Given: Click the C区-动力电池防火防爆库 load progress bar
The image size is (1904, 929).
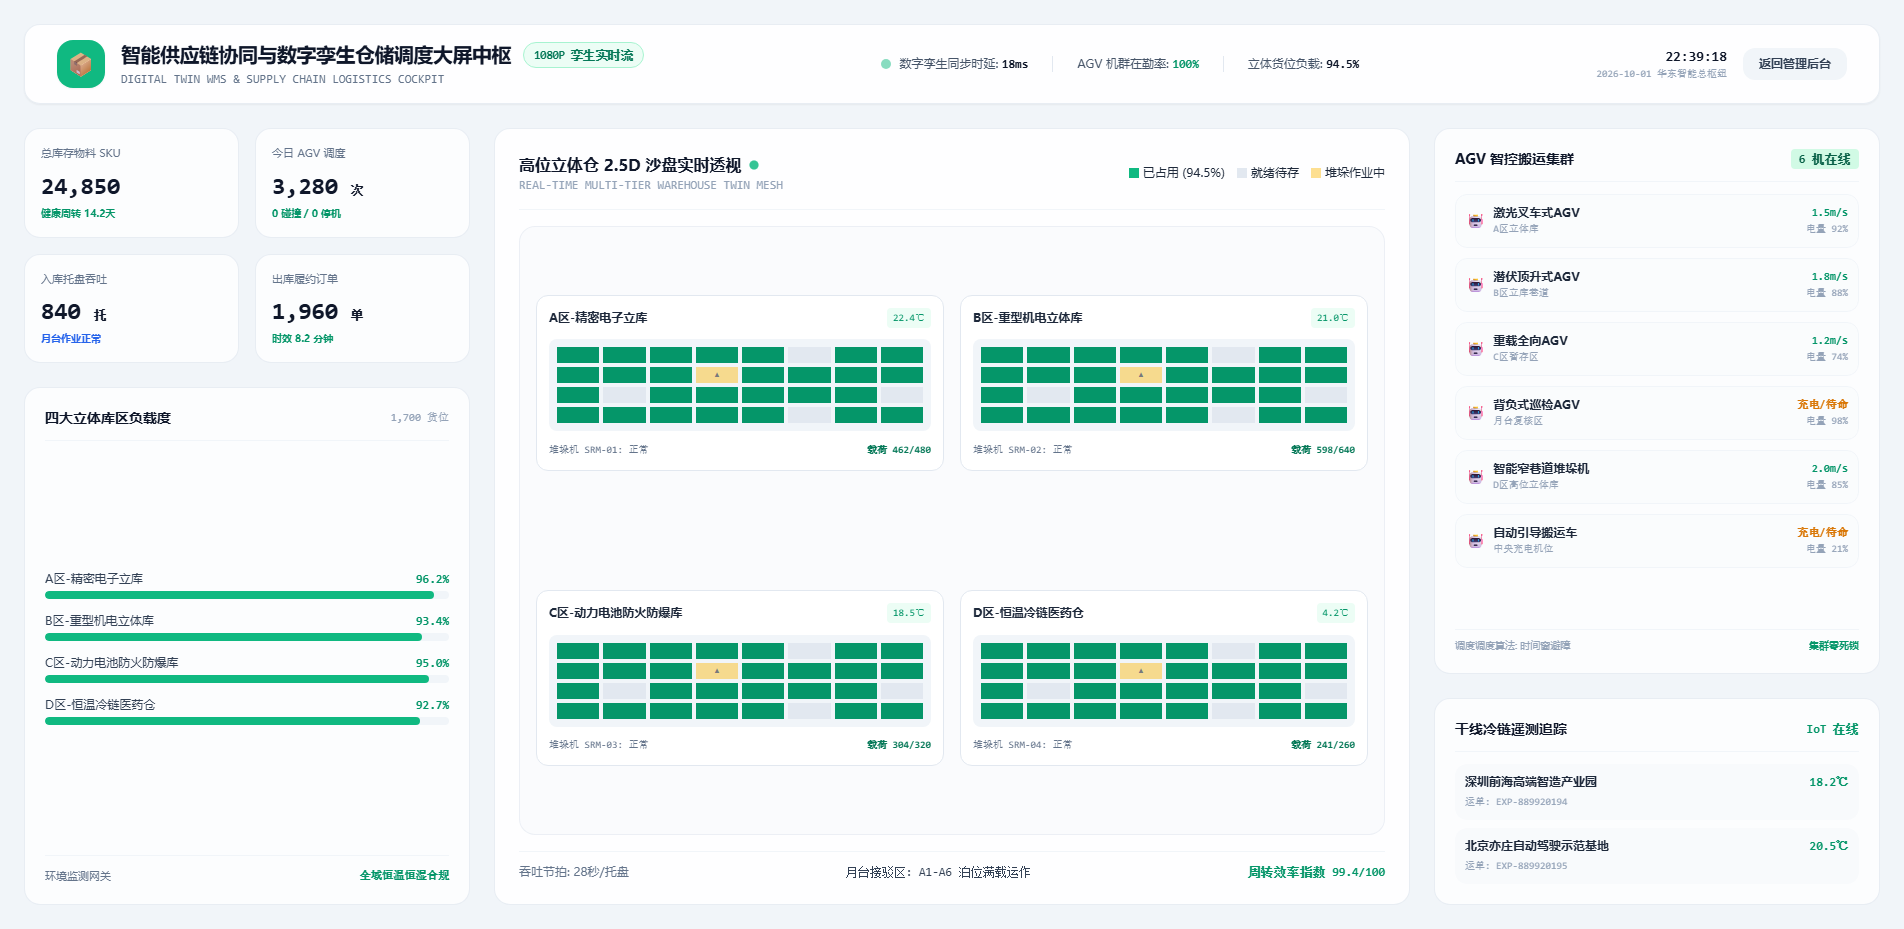Looking at the screenshot, I should click(x=247, y=679).
